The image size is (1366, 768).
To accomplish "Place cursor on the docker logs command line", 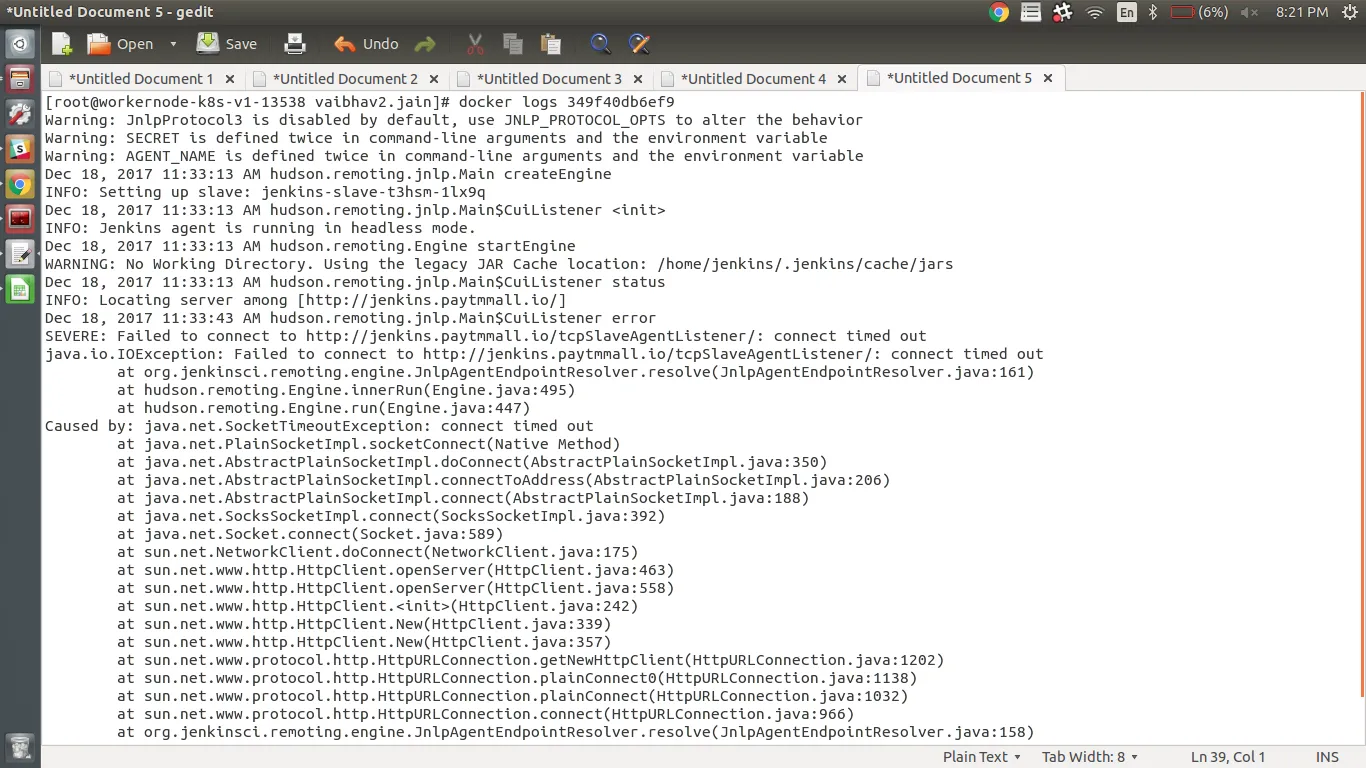I will [360, 102].
